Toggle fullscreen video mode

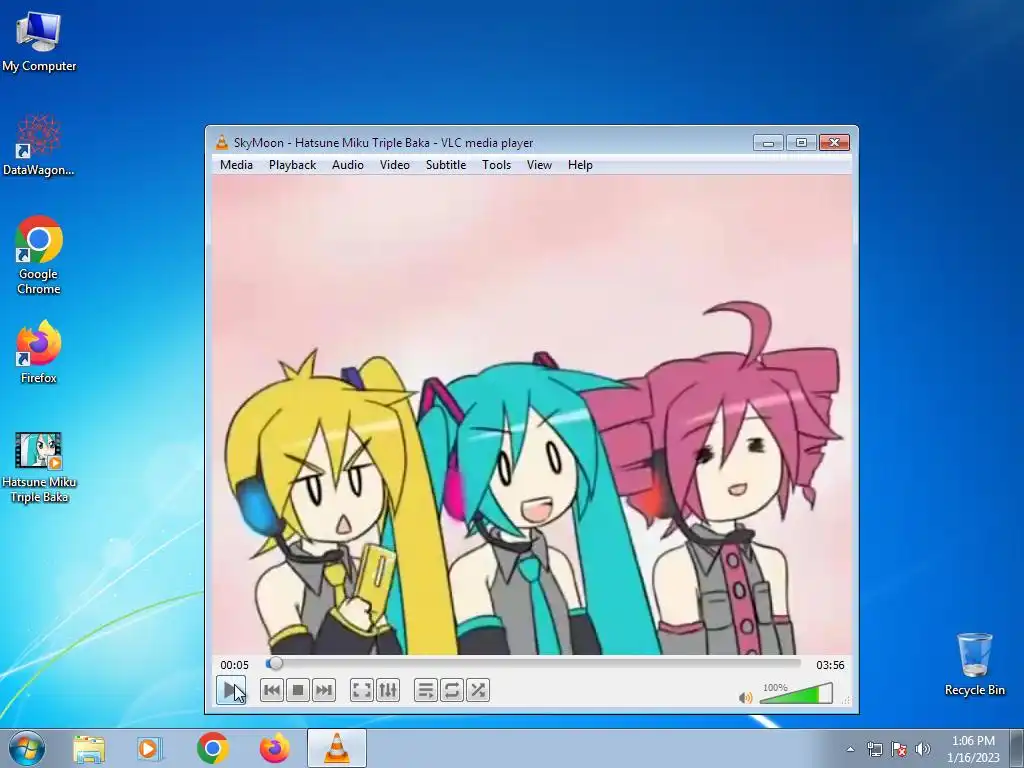[362, 690]
